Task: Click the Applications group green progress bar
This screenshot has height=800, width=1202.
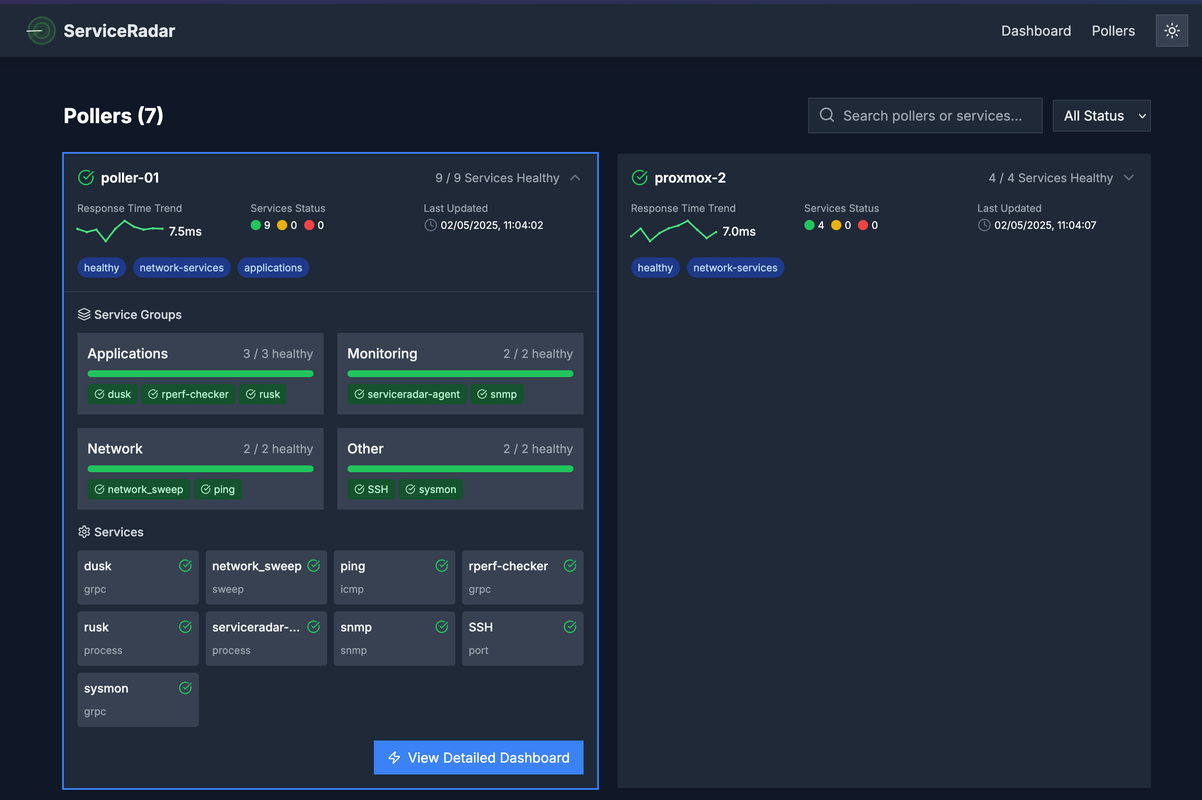Action: tap(200, 374)
